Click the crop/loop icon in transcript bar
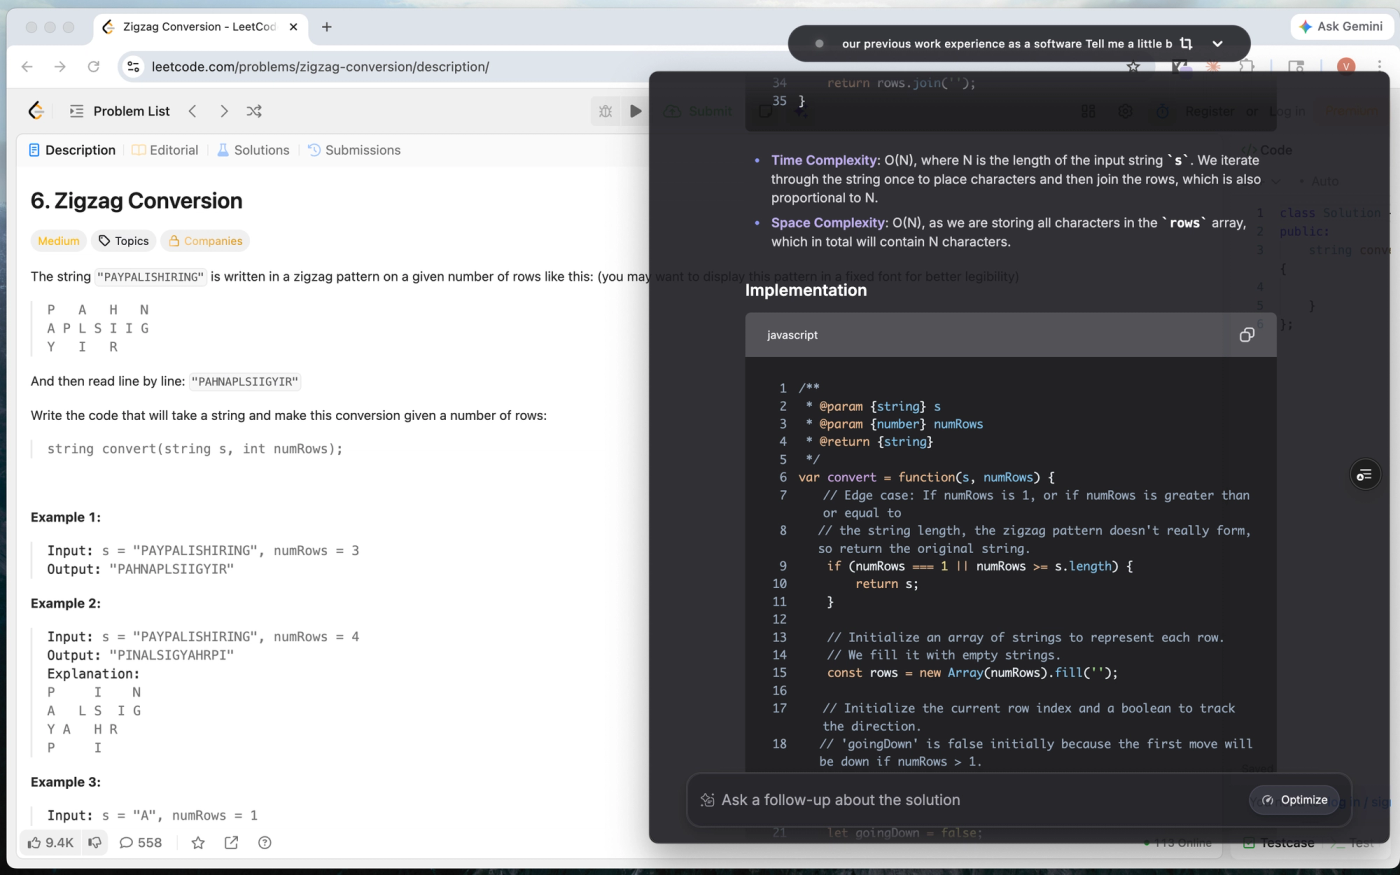The height and width of the screenshot is (875, 1400). click(1186, 44)
